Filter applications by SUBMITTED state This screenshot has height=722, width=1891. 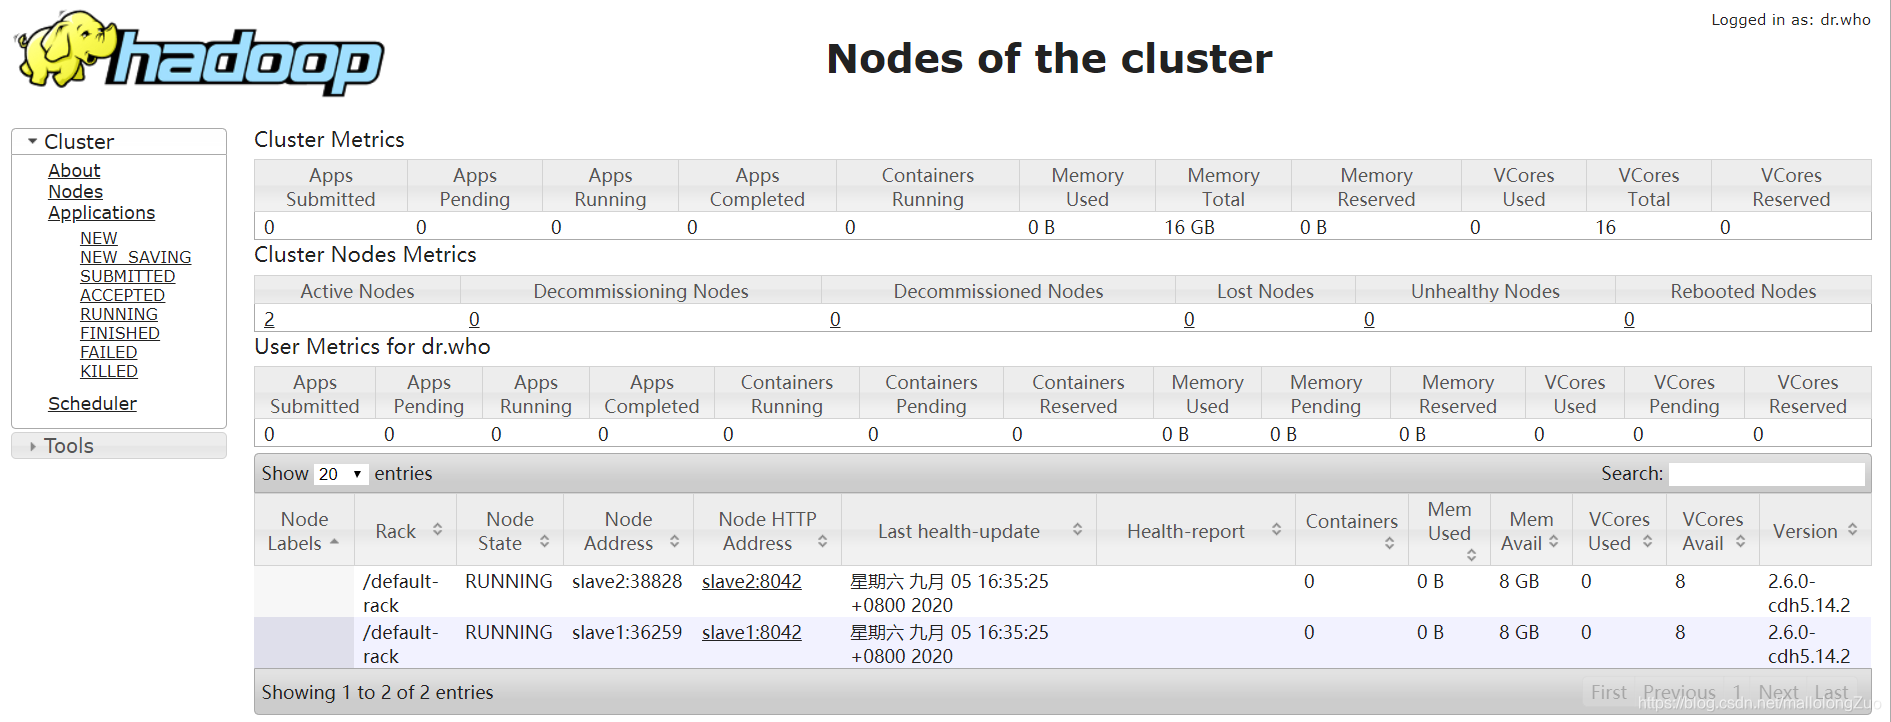(x=127, y=276)
